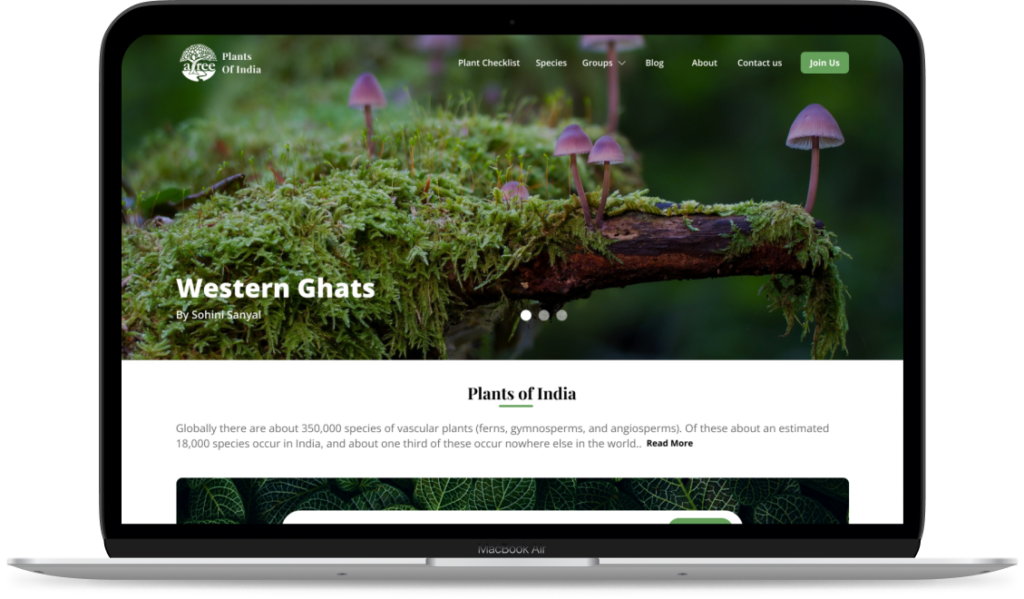
Task: Click the tree logo icon
Action: (x=198, y=63)
